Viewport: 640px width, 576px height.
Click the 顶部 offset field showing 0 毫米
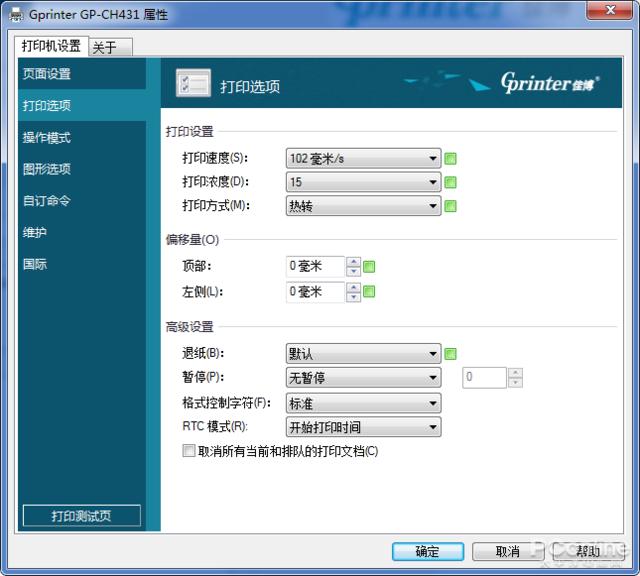pyautogui.click(x=316, y=267)
